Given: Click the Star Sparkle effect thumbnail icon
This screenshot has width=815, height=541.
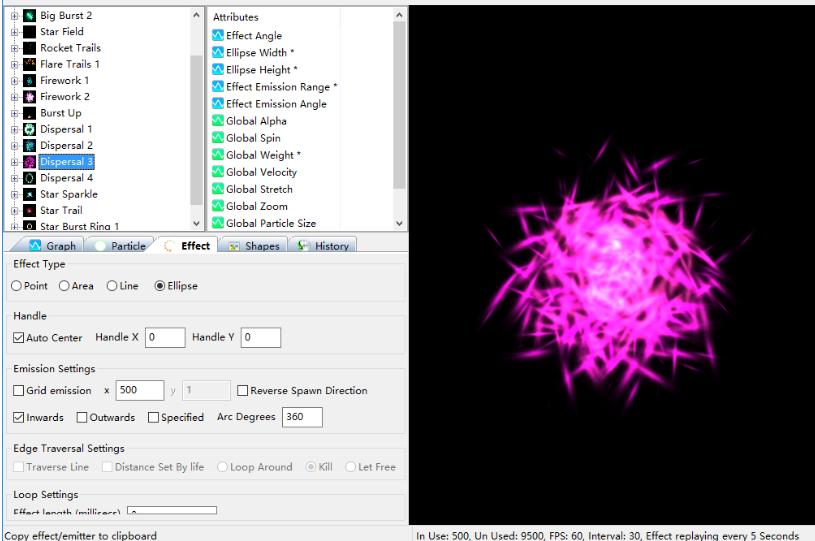Looking at the screenshot, I should click(30, 194).
